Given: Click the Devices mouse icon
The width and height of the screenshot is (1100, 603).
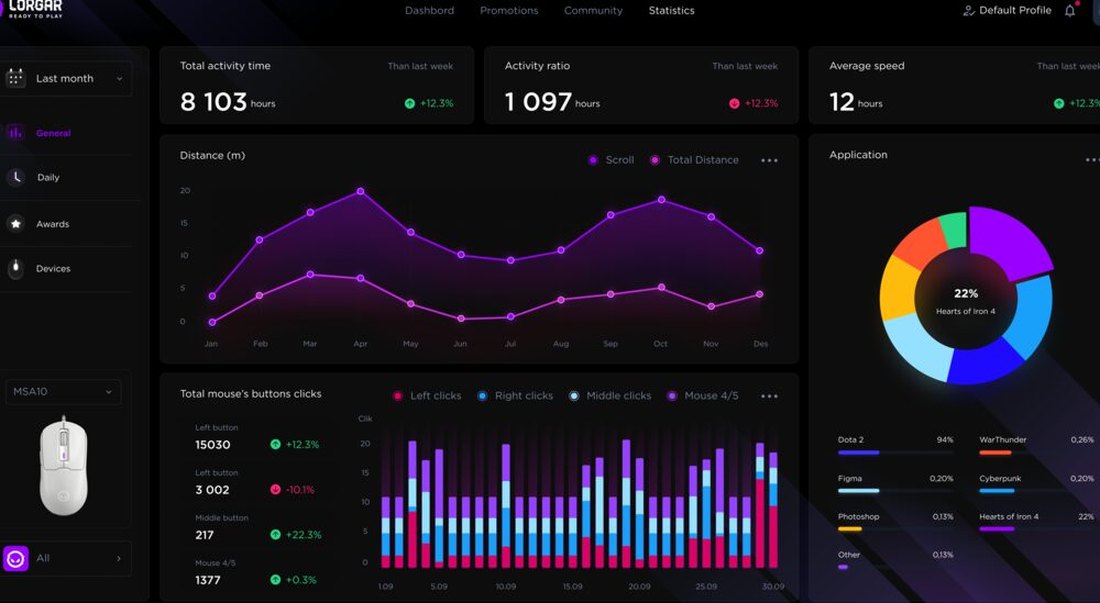Looking at the screenshot, I should (x=16, y=269).
